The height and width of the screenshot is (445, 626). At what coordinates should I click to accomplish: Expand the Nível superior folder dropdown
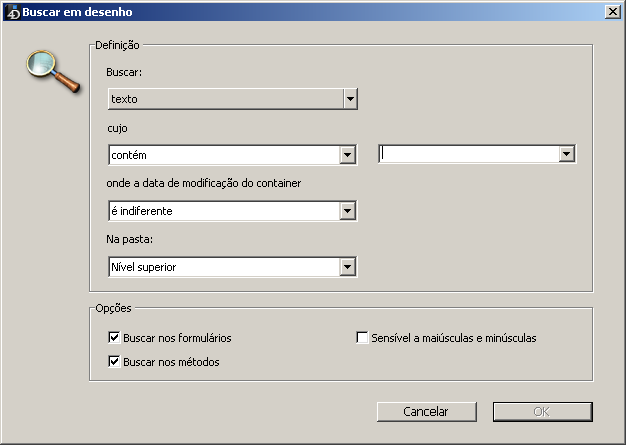pos(347,267)
